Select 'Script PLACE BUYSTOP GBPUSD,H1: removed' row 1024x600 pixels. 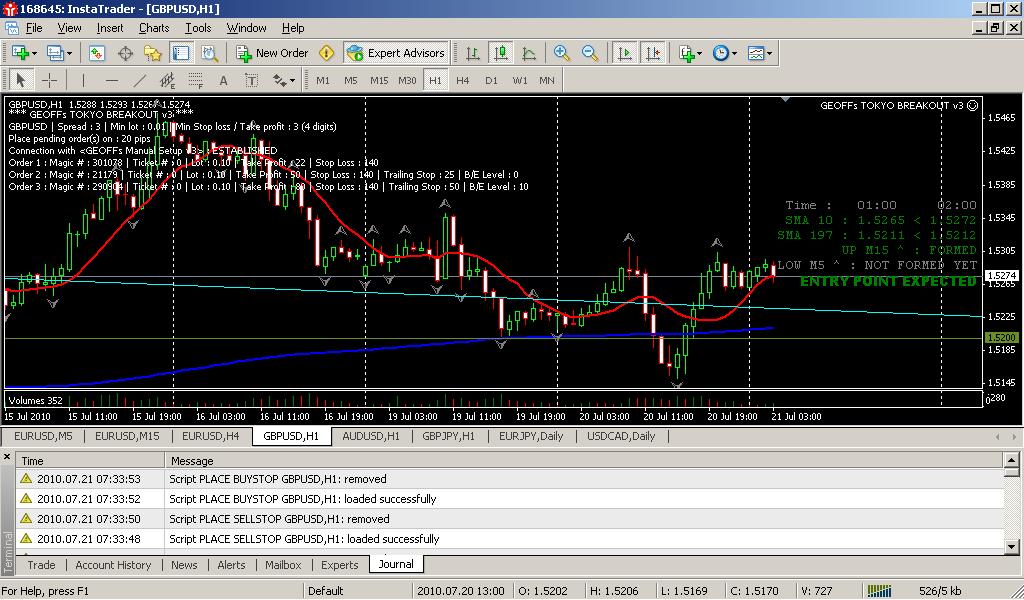tap(509, 479)
